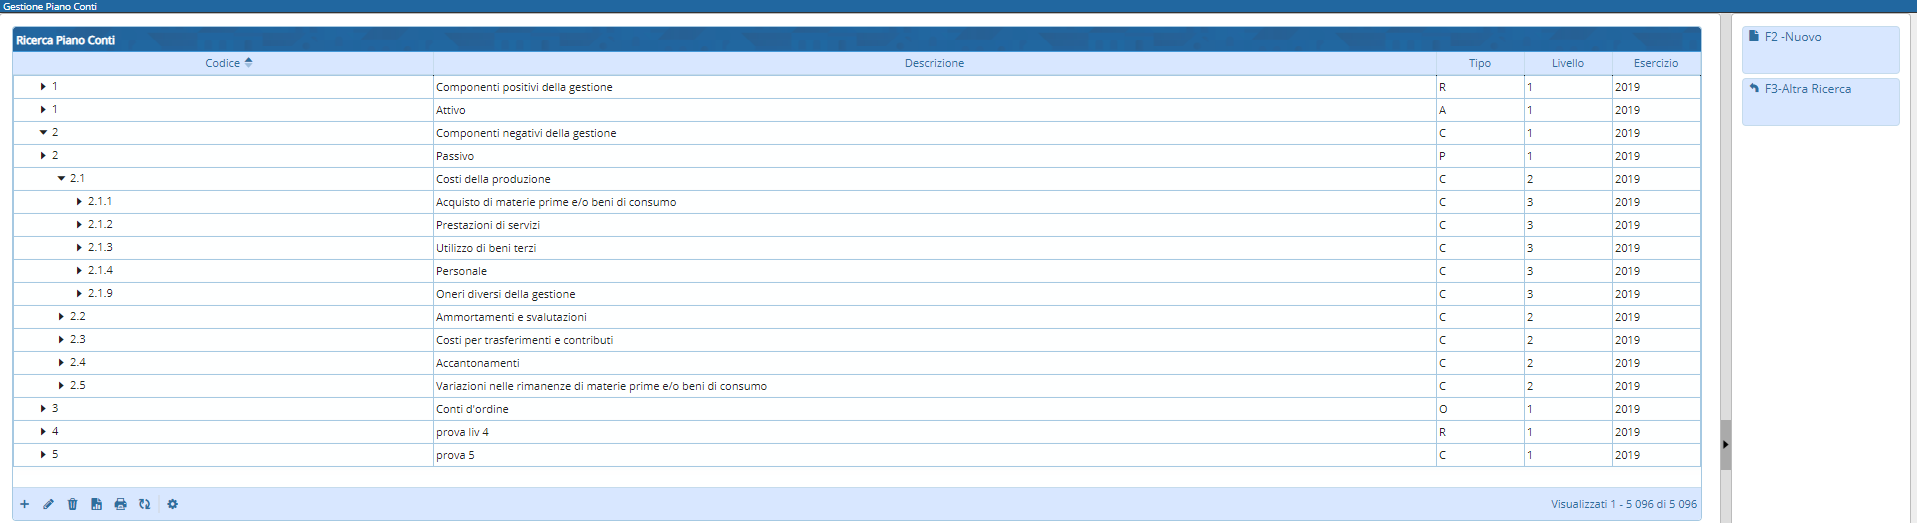Image resolution: width=1917 pixels, height=523 pixels.
Task: Expand the 3 Conti d'ordine row
Action: 43,409
